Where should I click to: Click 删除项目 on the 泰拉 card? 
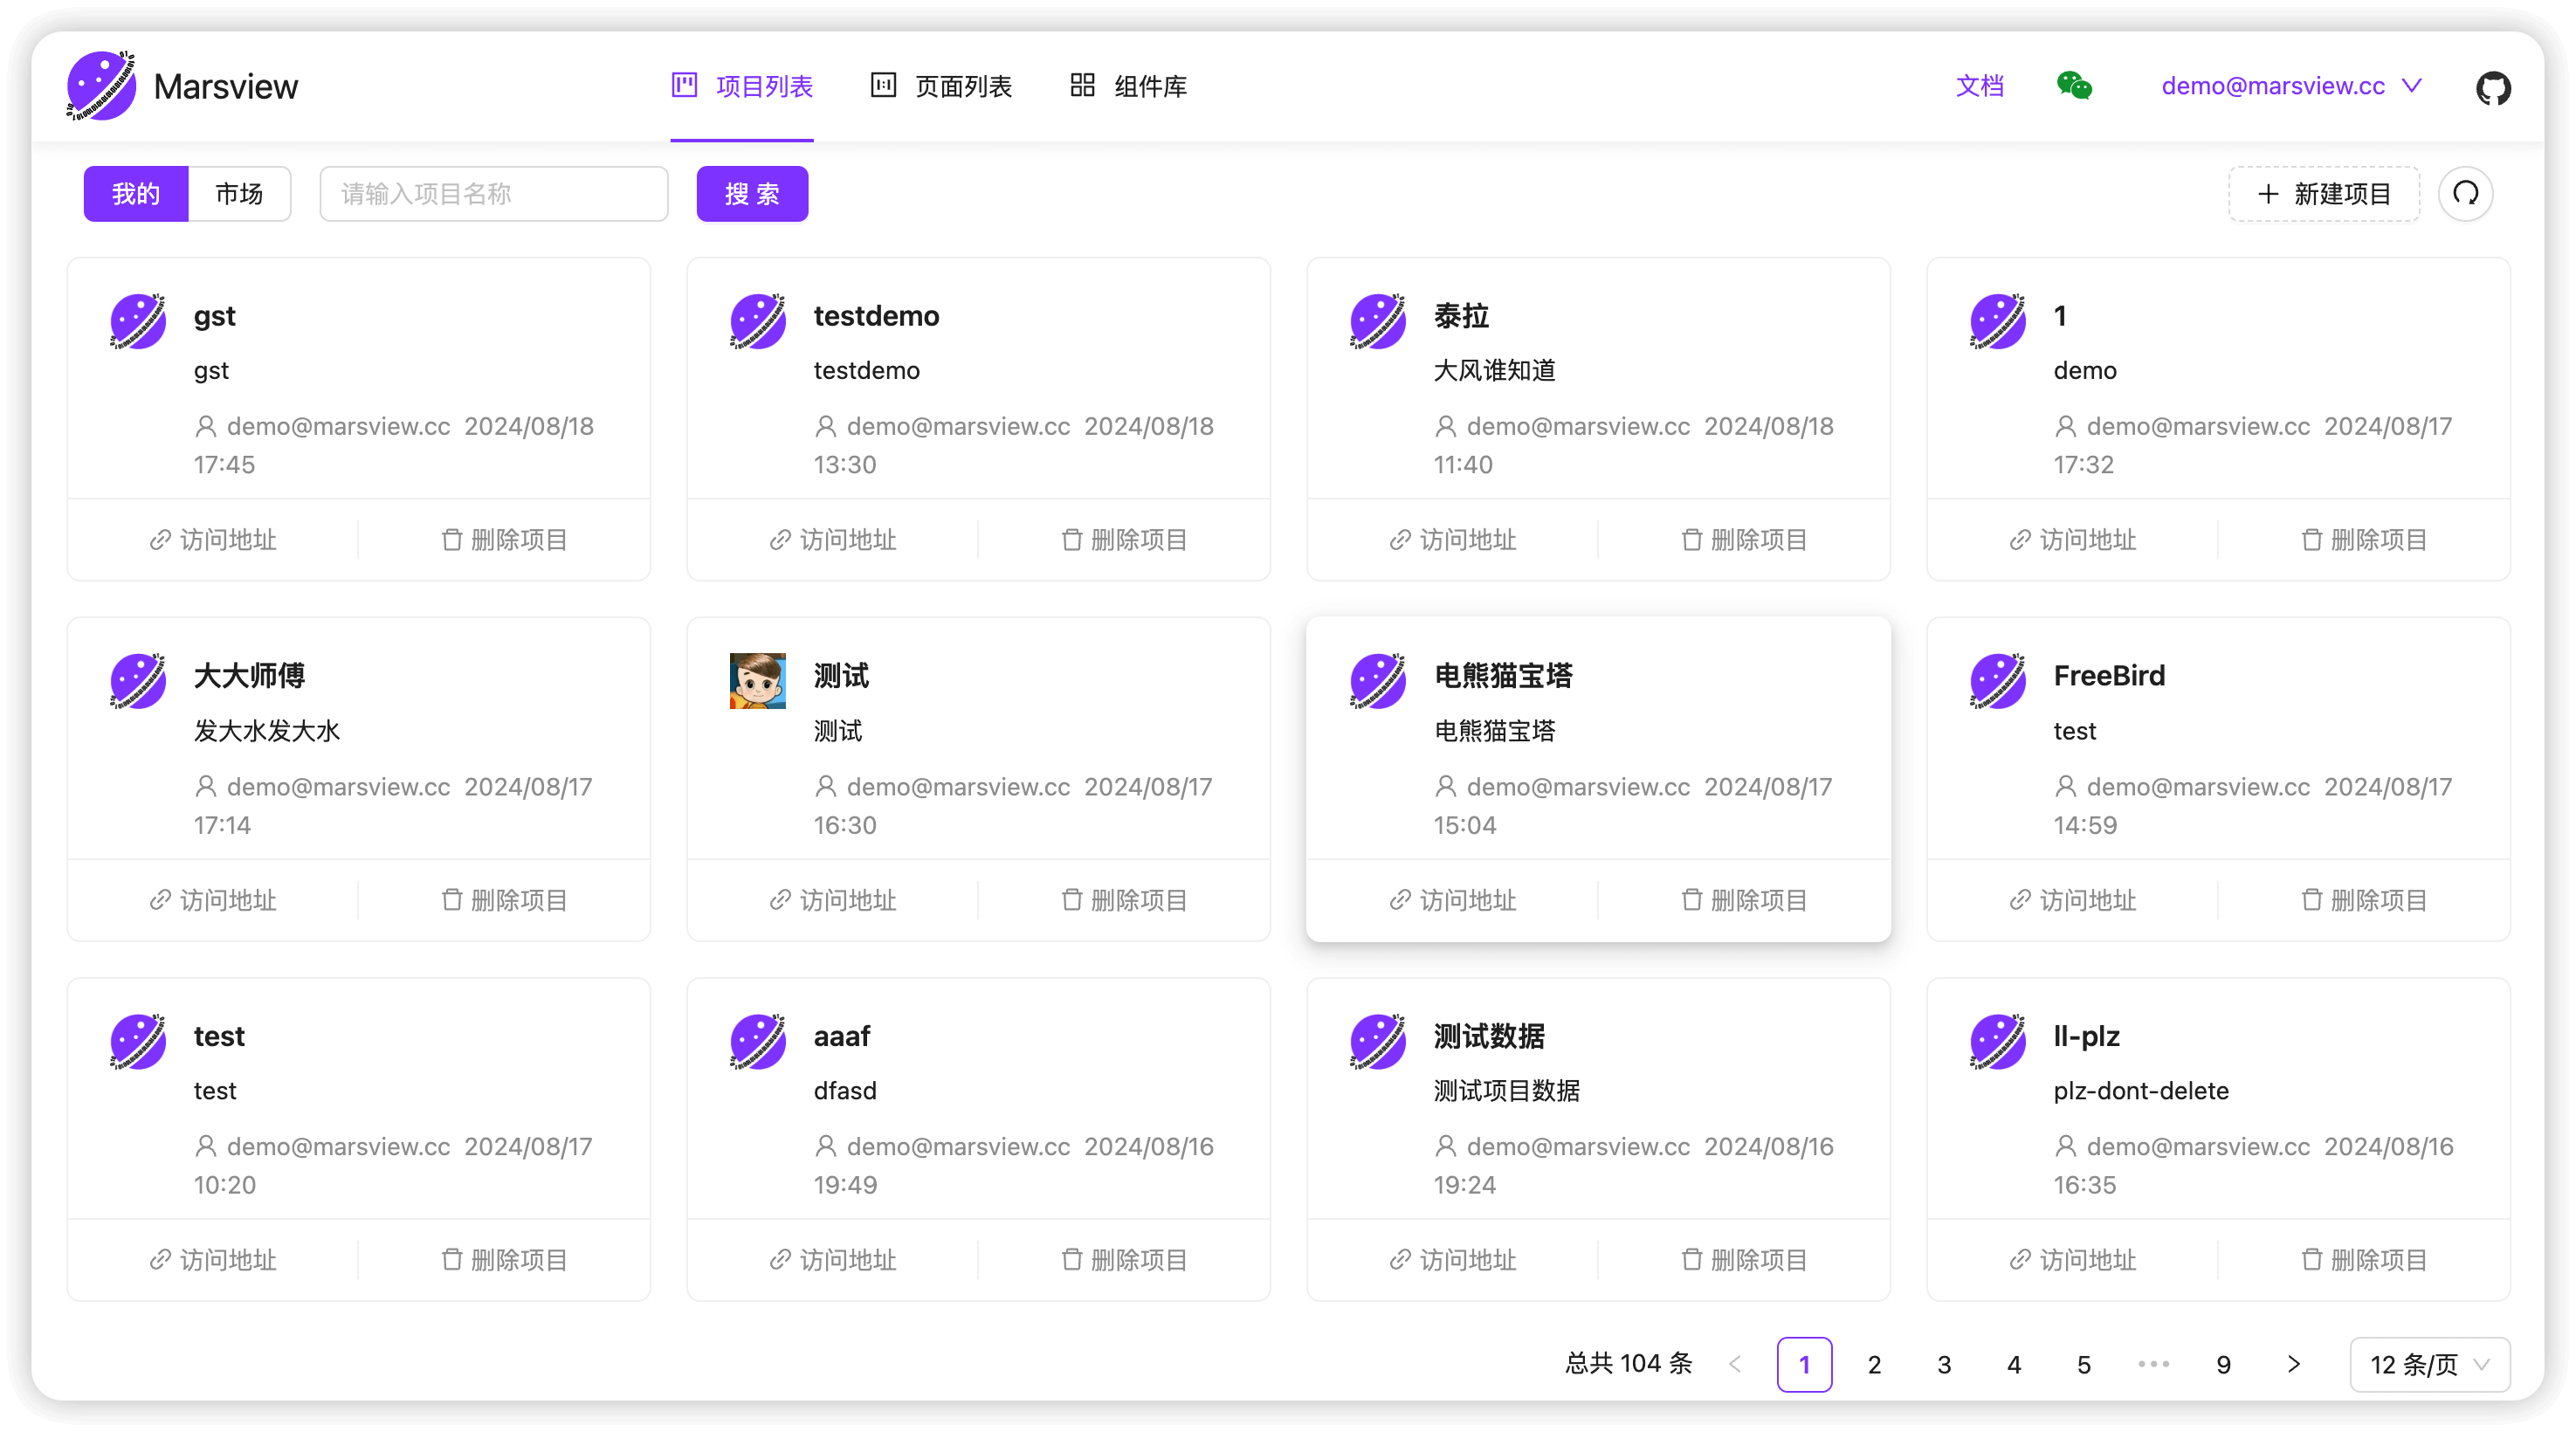1744,540
